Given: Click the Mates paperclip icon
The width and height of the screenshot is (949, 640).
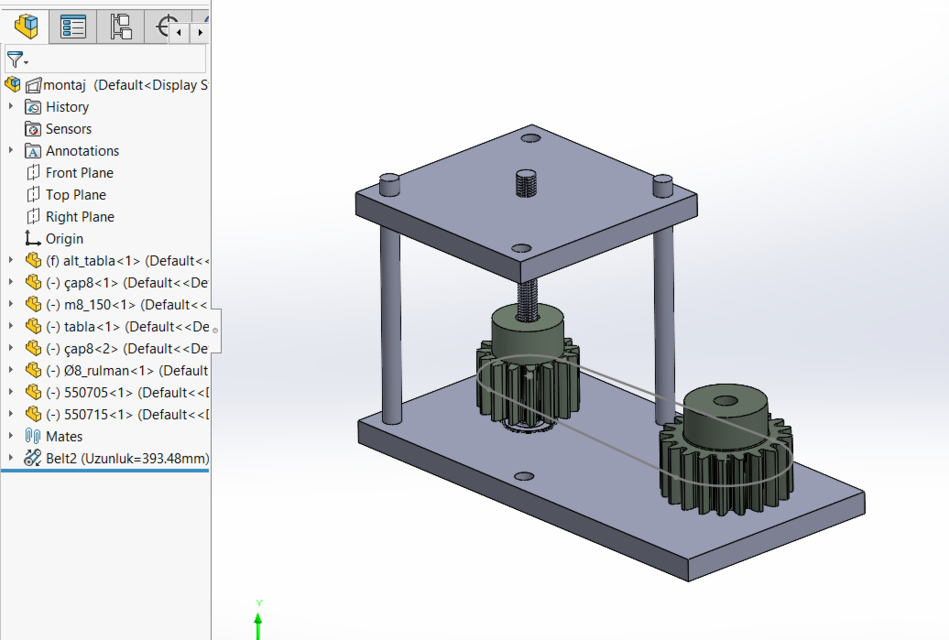Looking at the screenshot, I should [x=32, y=436].
